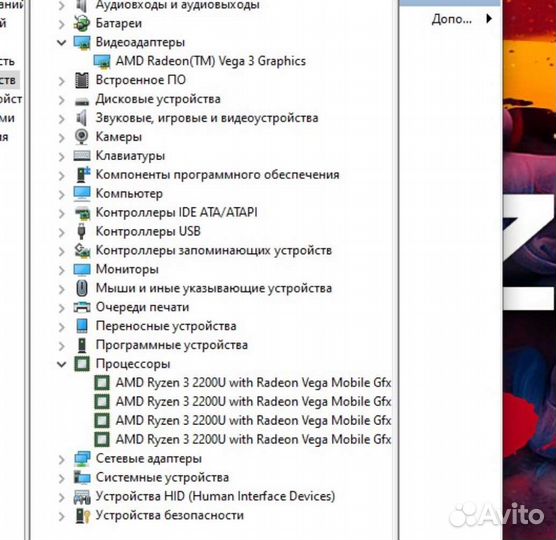Expand the Контроллеры USB category

(62, 232)
